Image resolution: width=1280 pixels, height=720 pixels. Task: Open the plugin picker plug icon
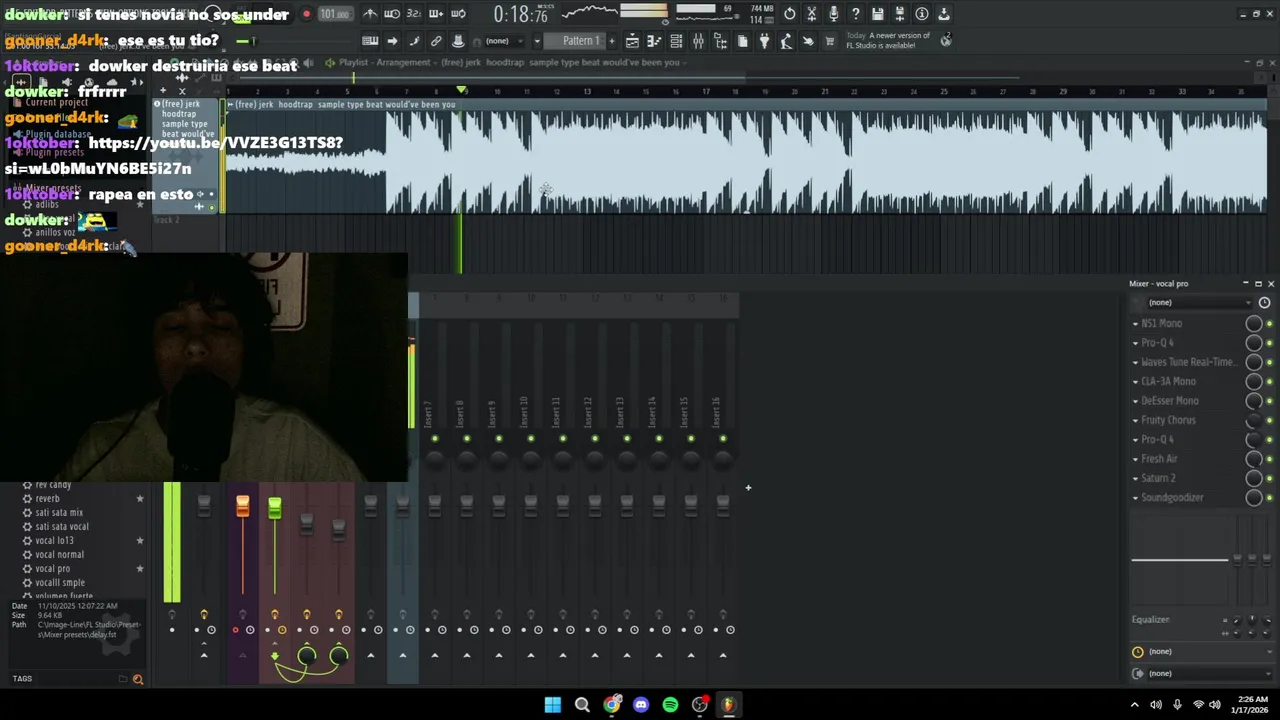coord(764,41)
